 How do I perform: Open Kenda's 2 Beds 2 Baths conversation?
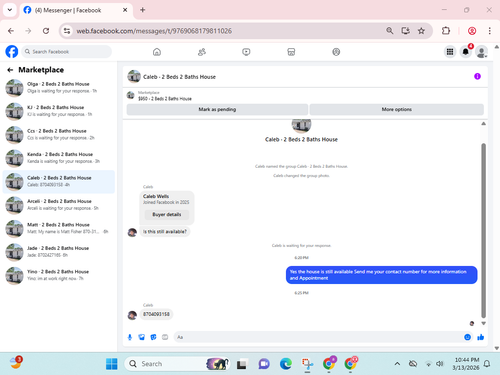pyautogui.click(x=59, y=158)
